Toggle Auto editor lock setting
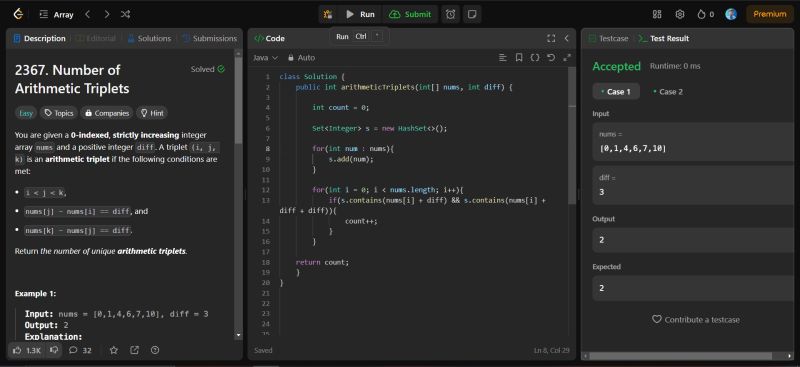 click(x=302, y=58)
